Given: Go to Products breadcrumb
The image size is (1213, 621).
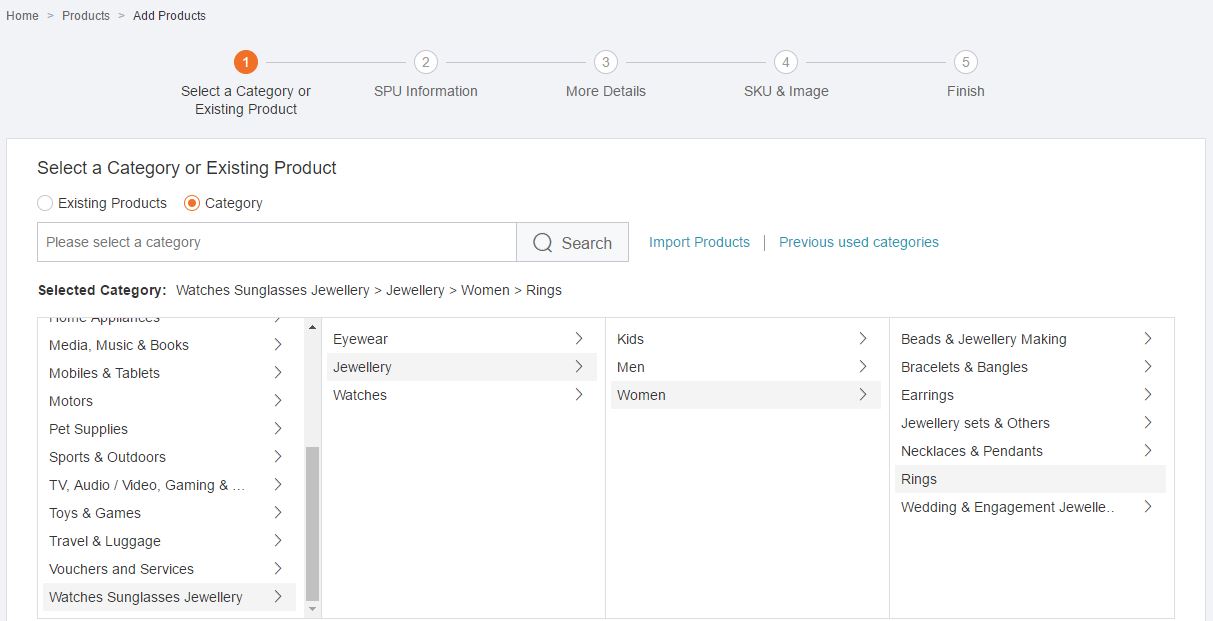Looking at the screenshot, I should (86, 16).
